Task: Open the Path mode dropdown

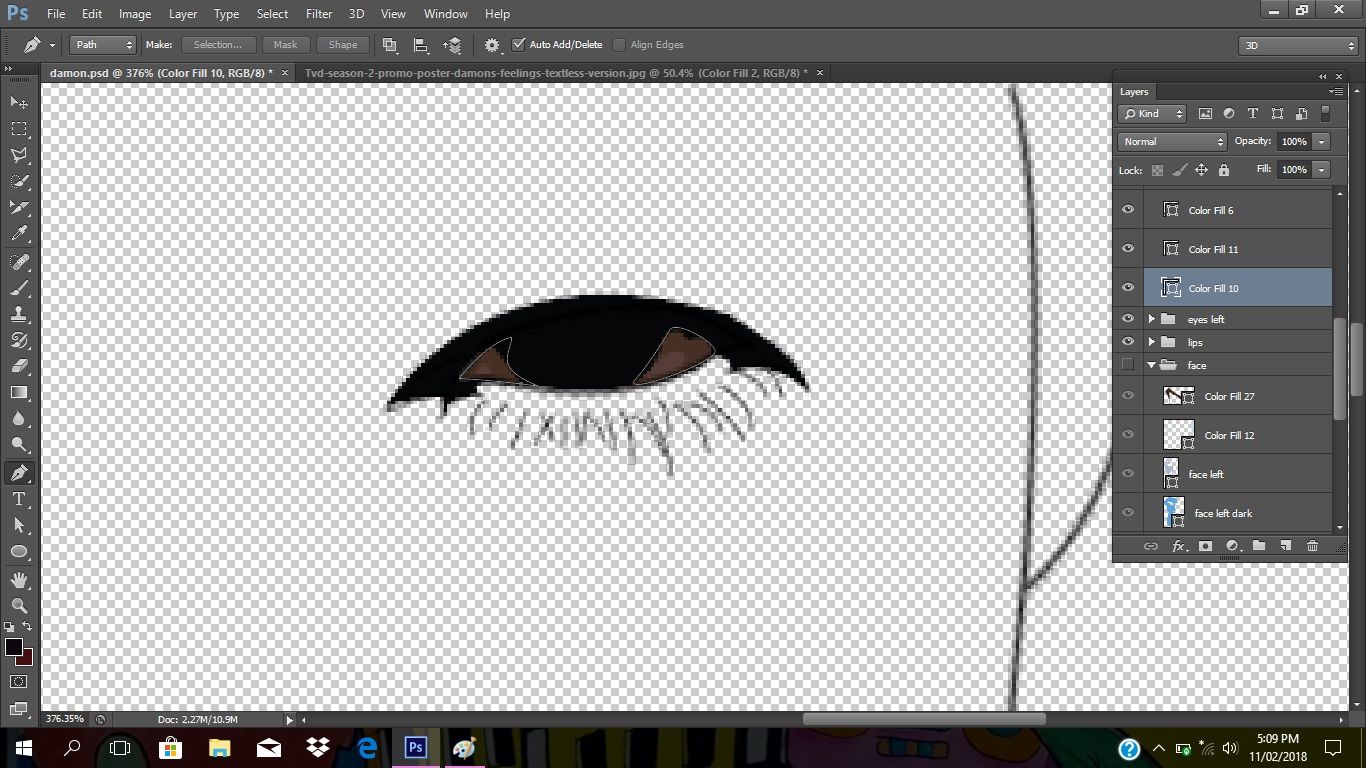Action: (x=103, y=45)
